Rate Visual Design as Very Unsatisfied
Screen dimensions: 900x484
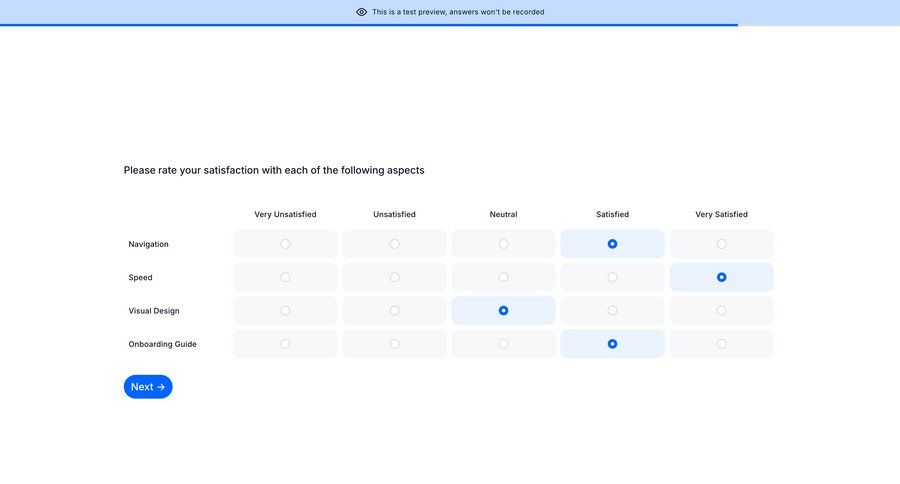point(285,311)
